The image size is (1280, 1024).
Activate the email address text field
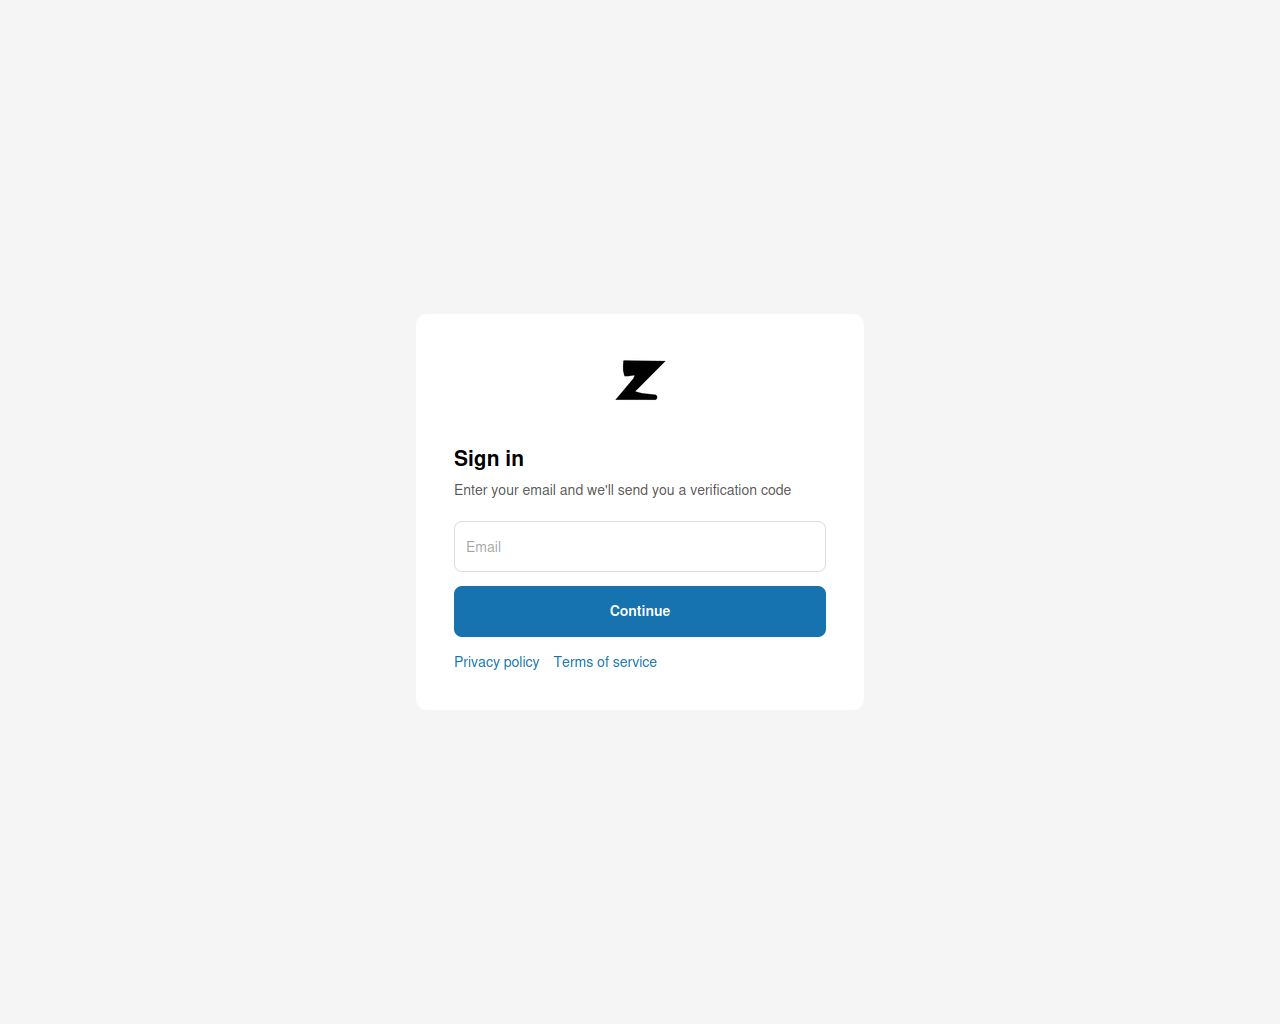tap(640, 546)
